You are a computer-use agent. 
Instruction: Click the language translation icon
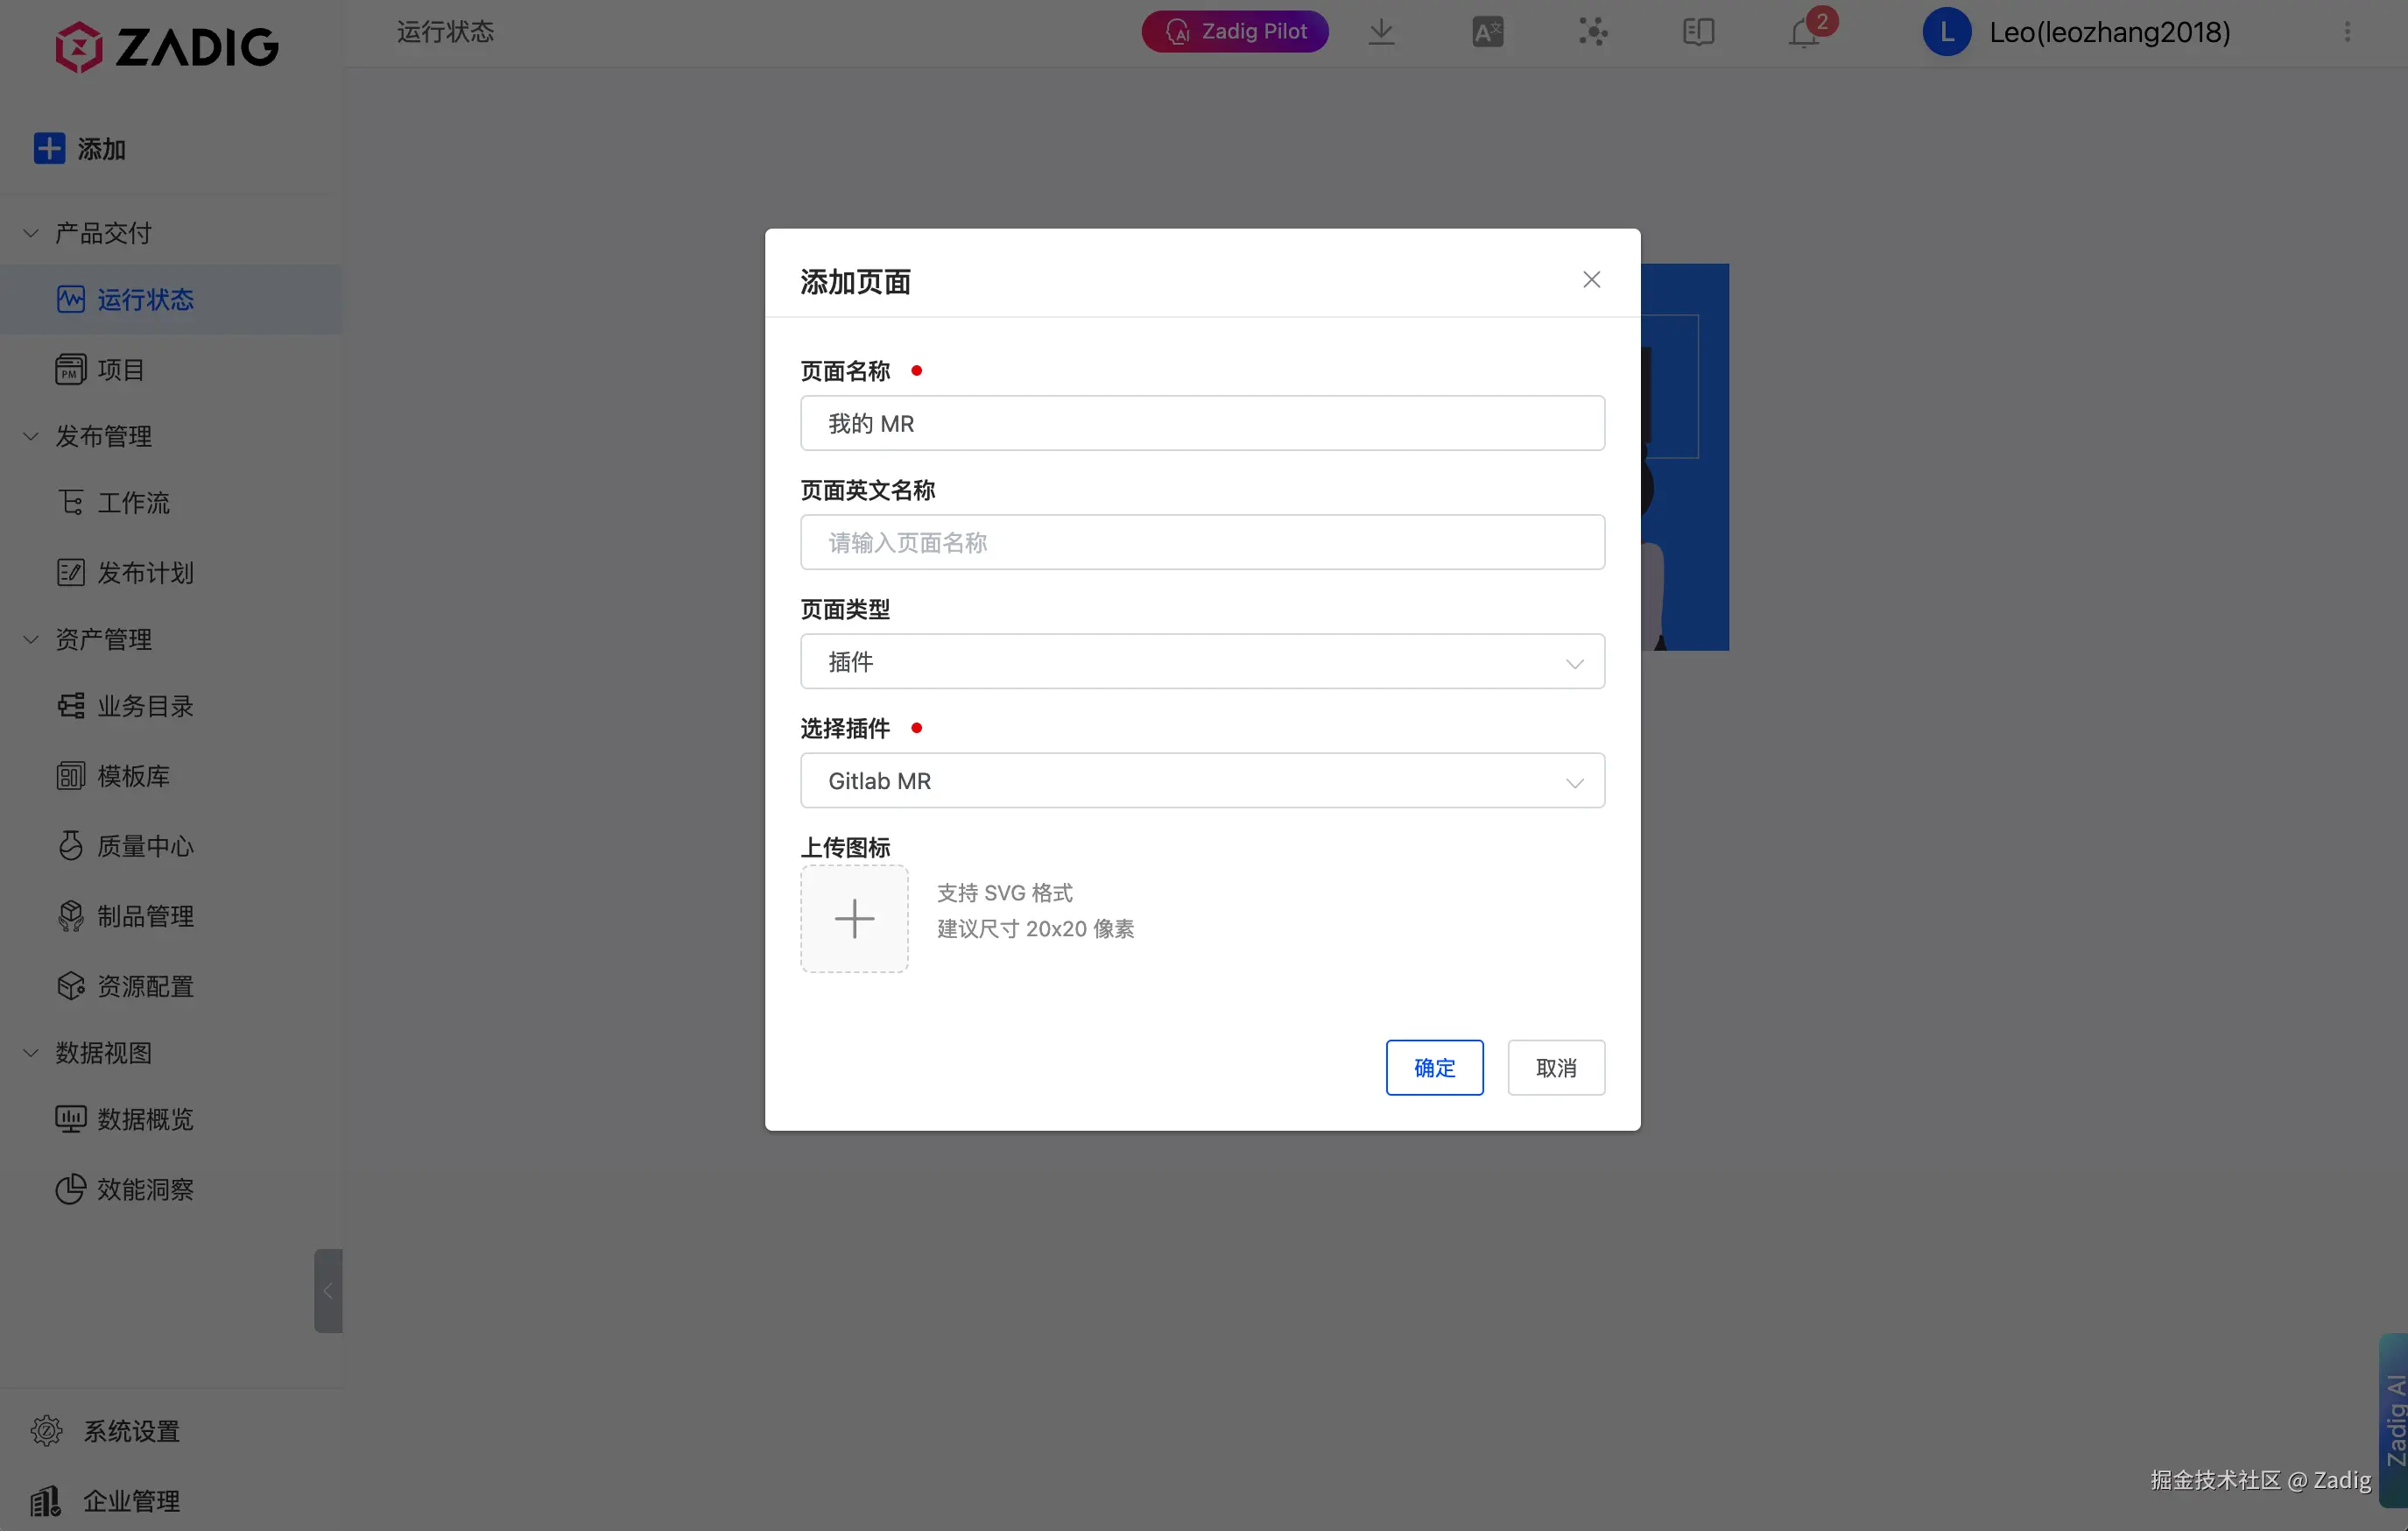point(1487,32)
